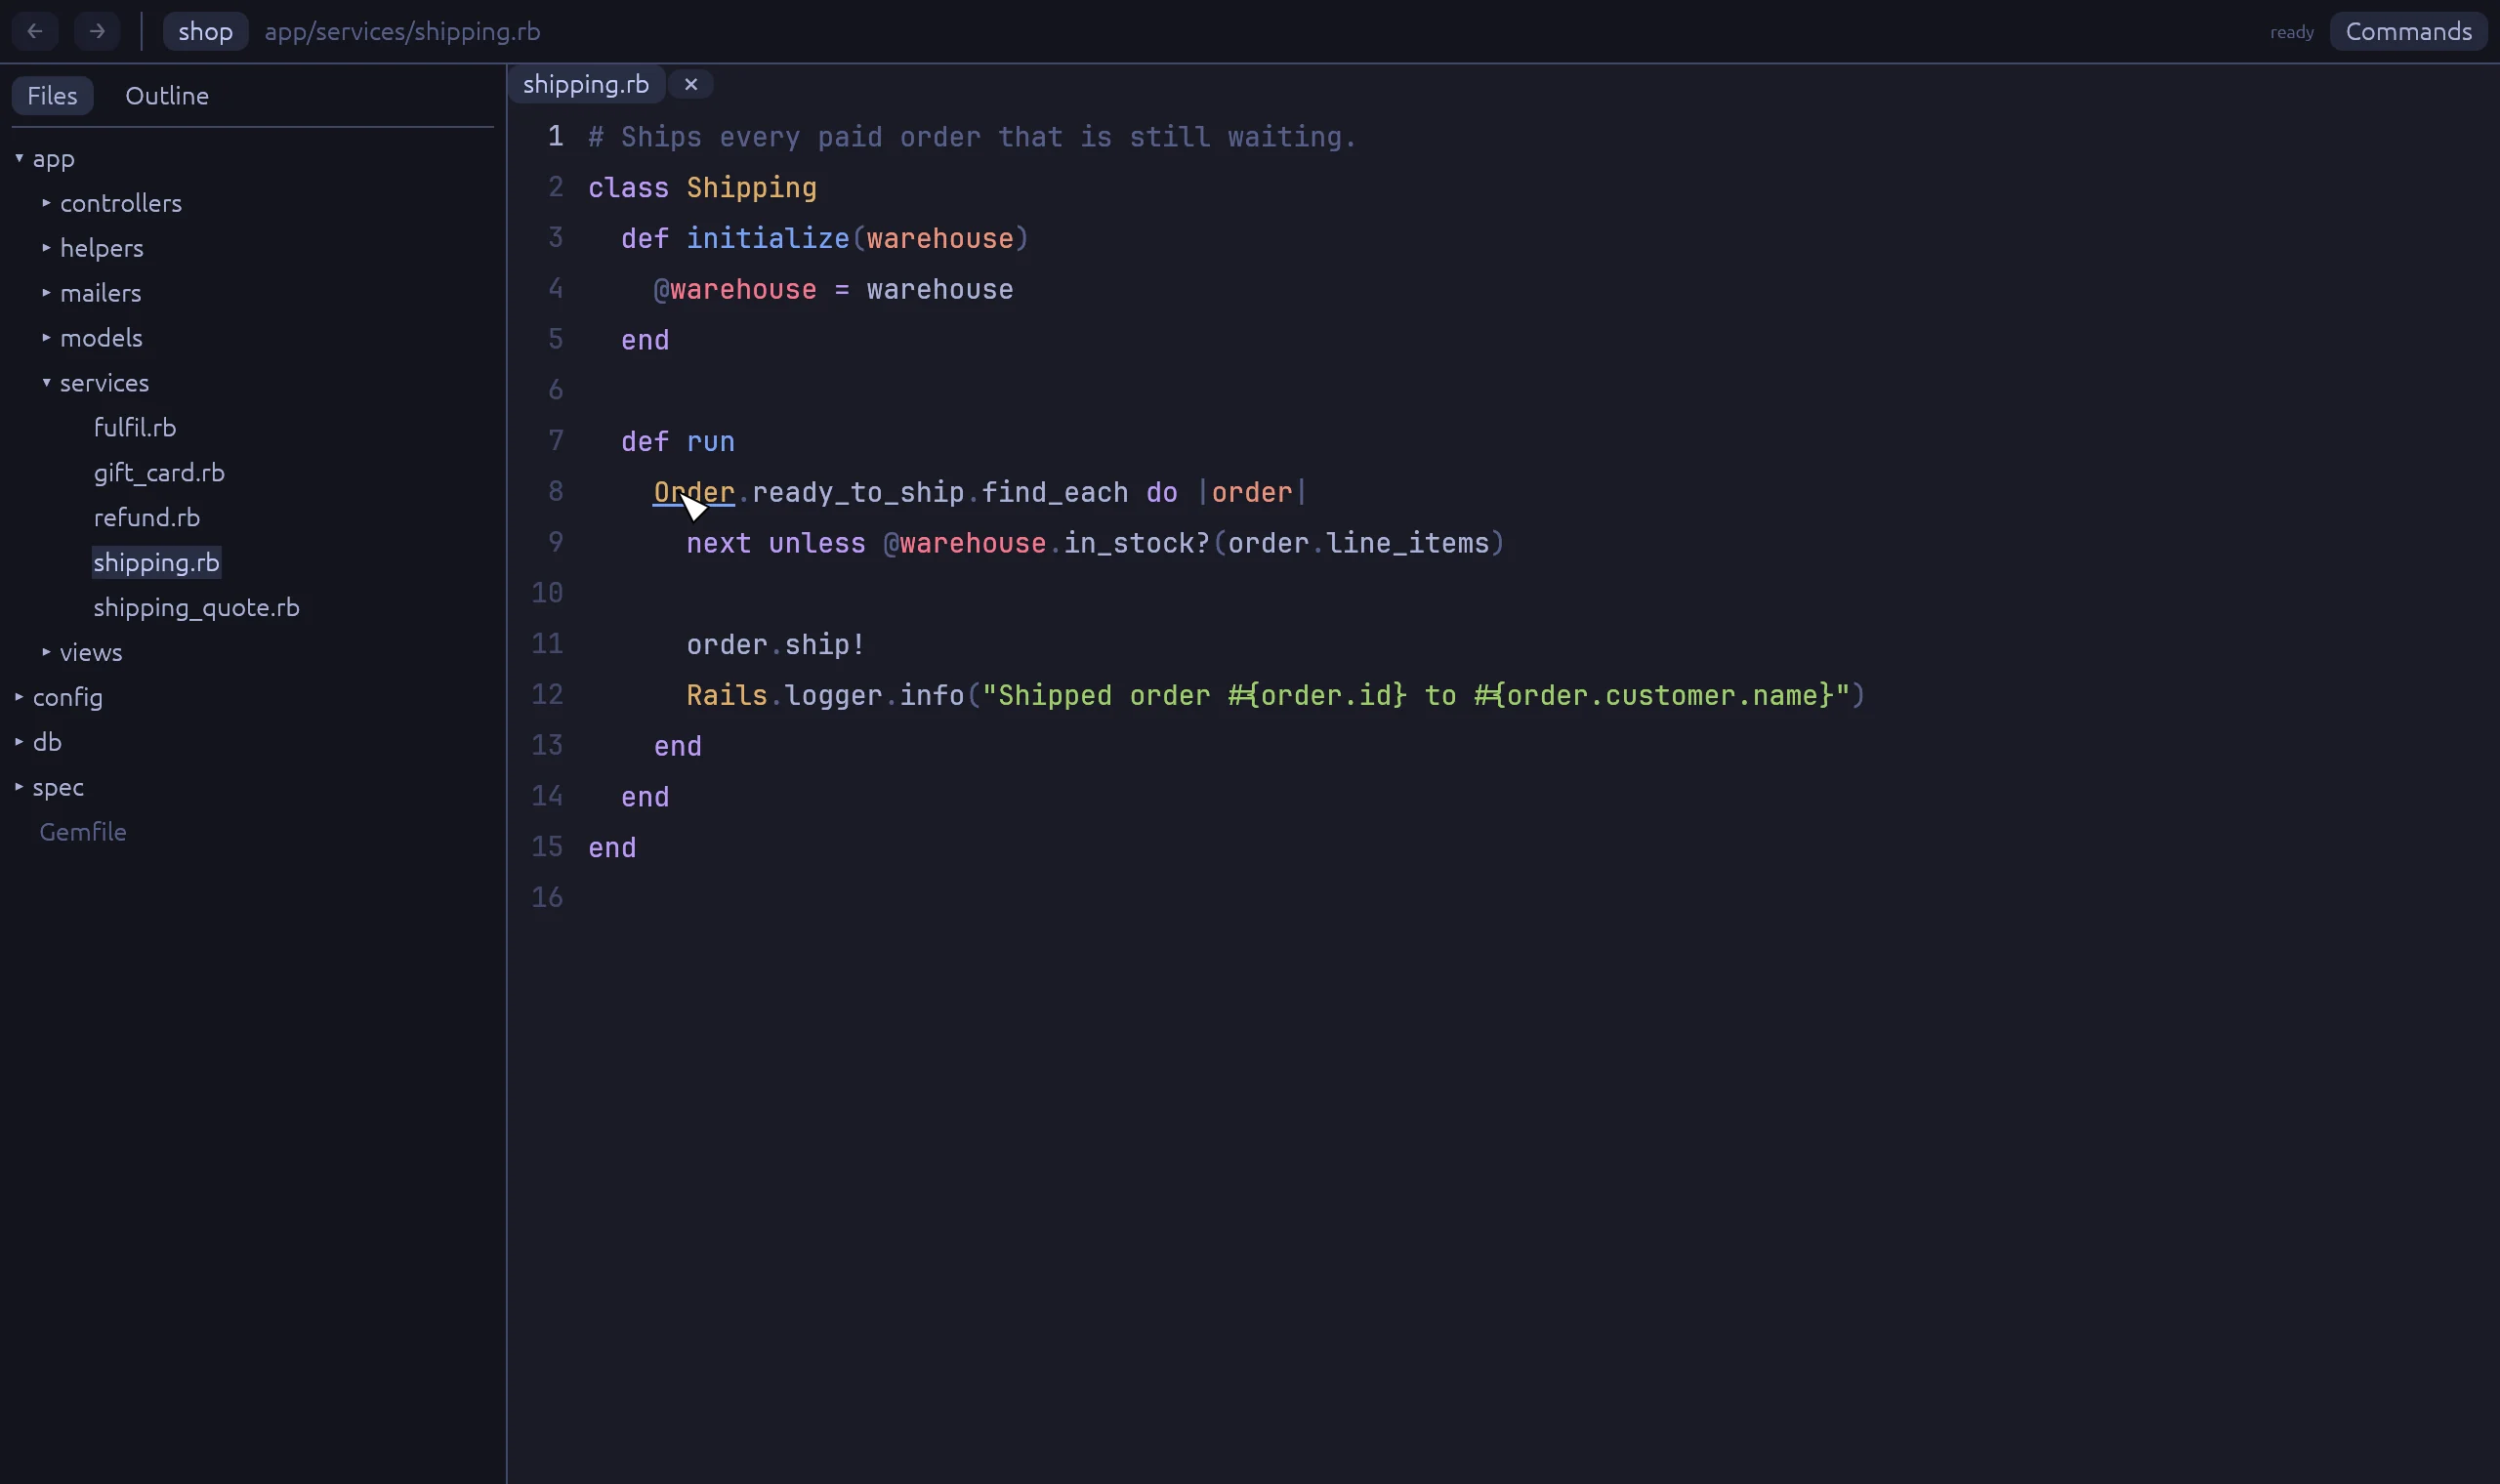The width and height of the screenshot is (2500, 1484).
Task: Expand the views folder arrow
Action: coord(46,651)
